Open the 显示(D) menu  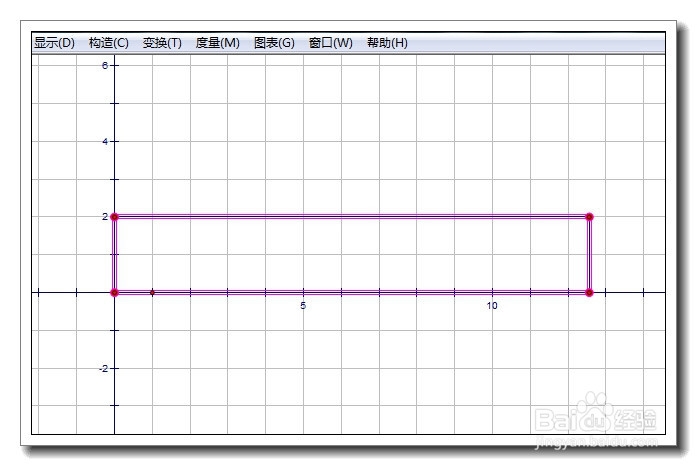click(55, 43)
